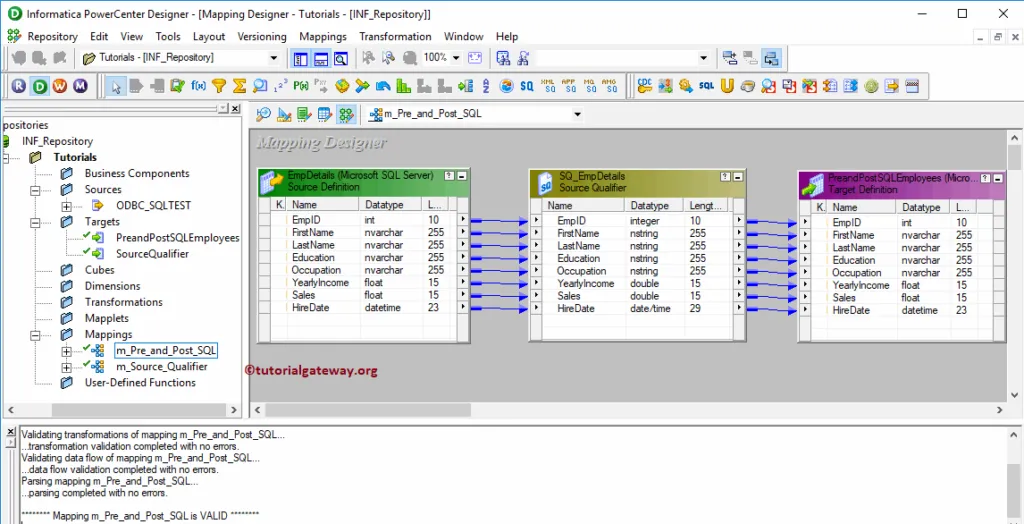Open the zoom percentage 100% dropdown

[x=456, y=58]
